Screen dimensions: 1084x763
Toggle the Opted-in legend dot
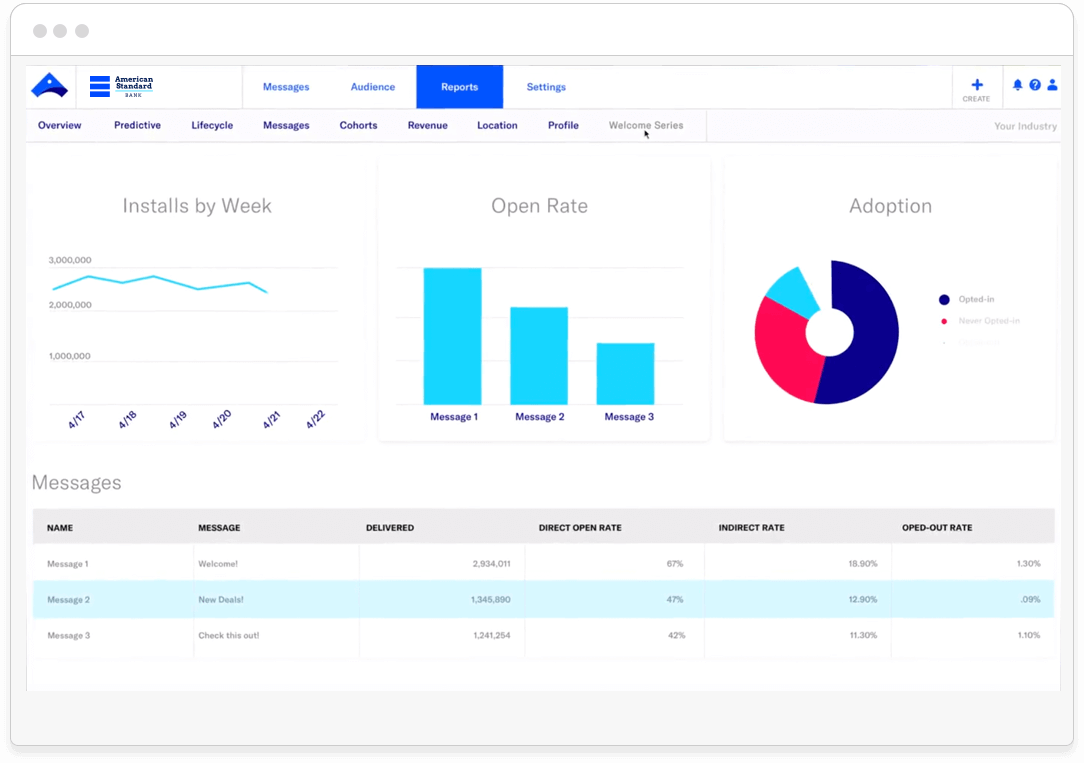[944, 300]
